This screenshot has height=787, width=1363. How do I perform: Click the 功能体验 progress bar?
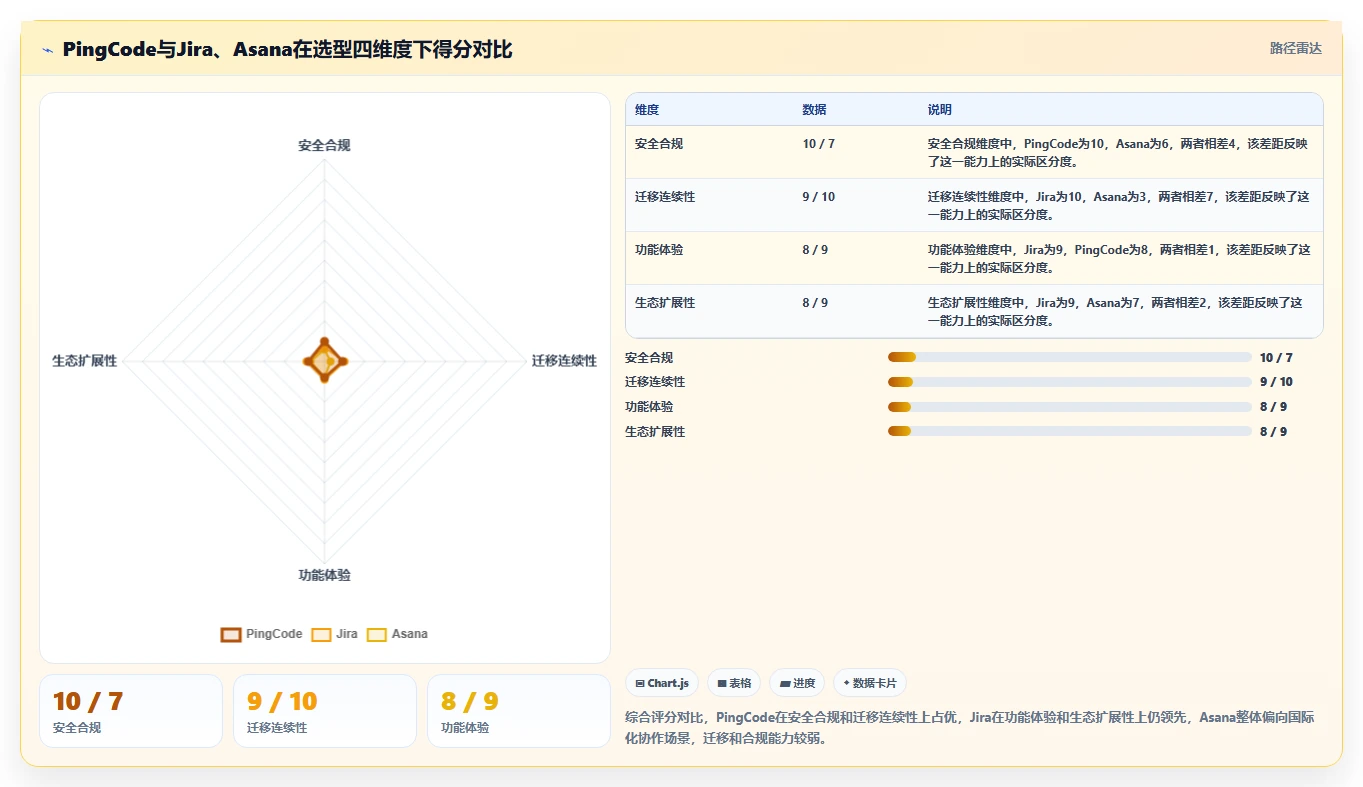[1070, 407]
